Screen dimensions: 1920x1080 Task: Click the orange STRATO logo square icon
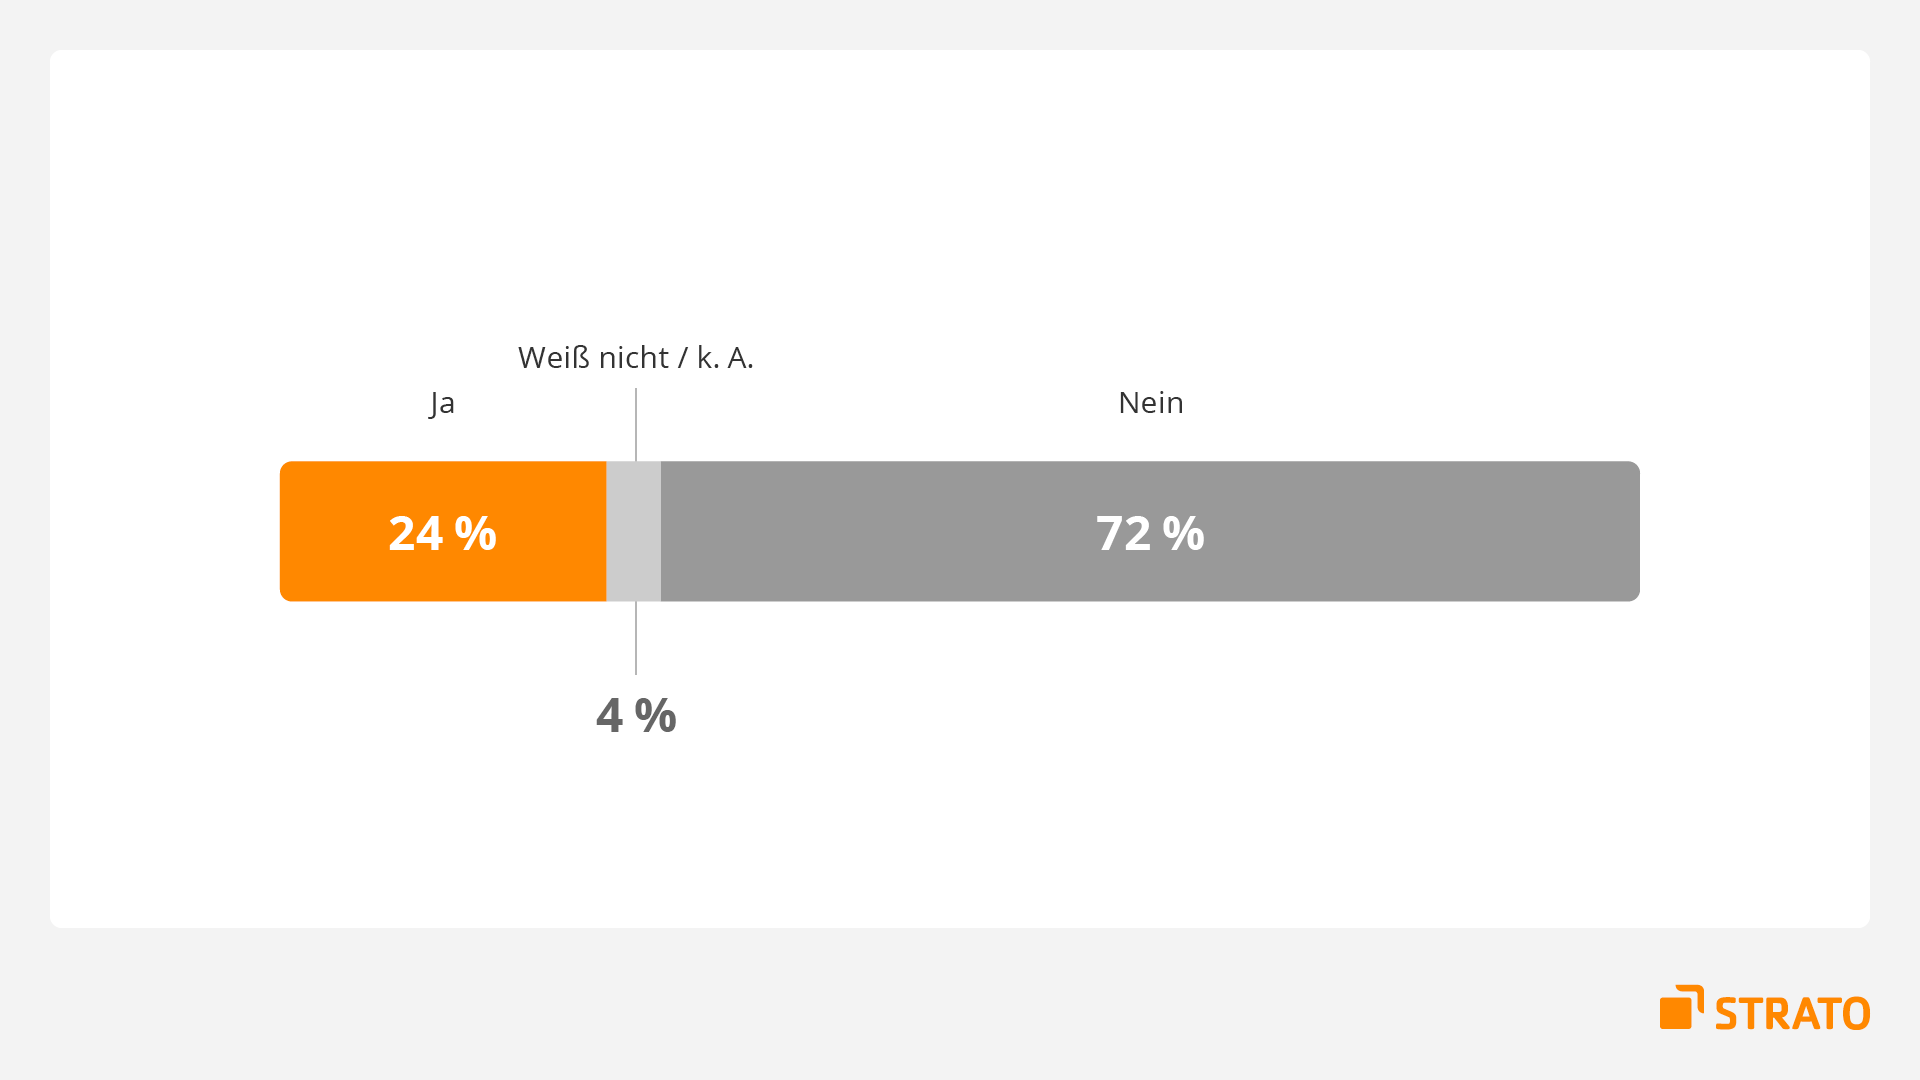tap(1681, 1007)
